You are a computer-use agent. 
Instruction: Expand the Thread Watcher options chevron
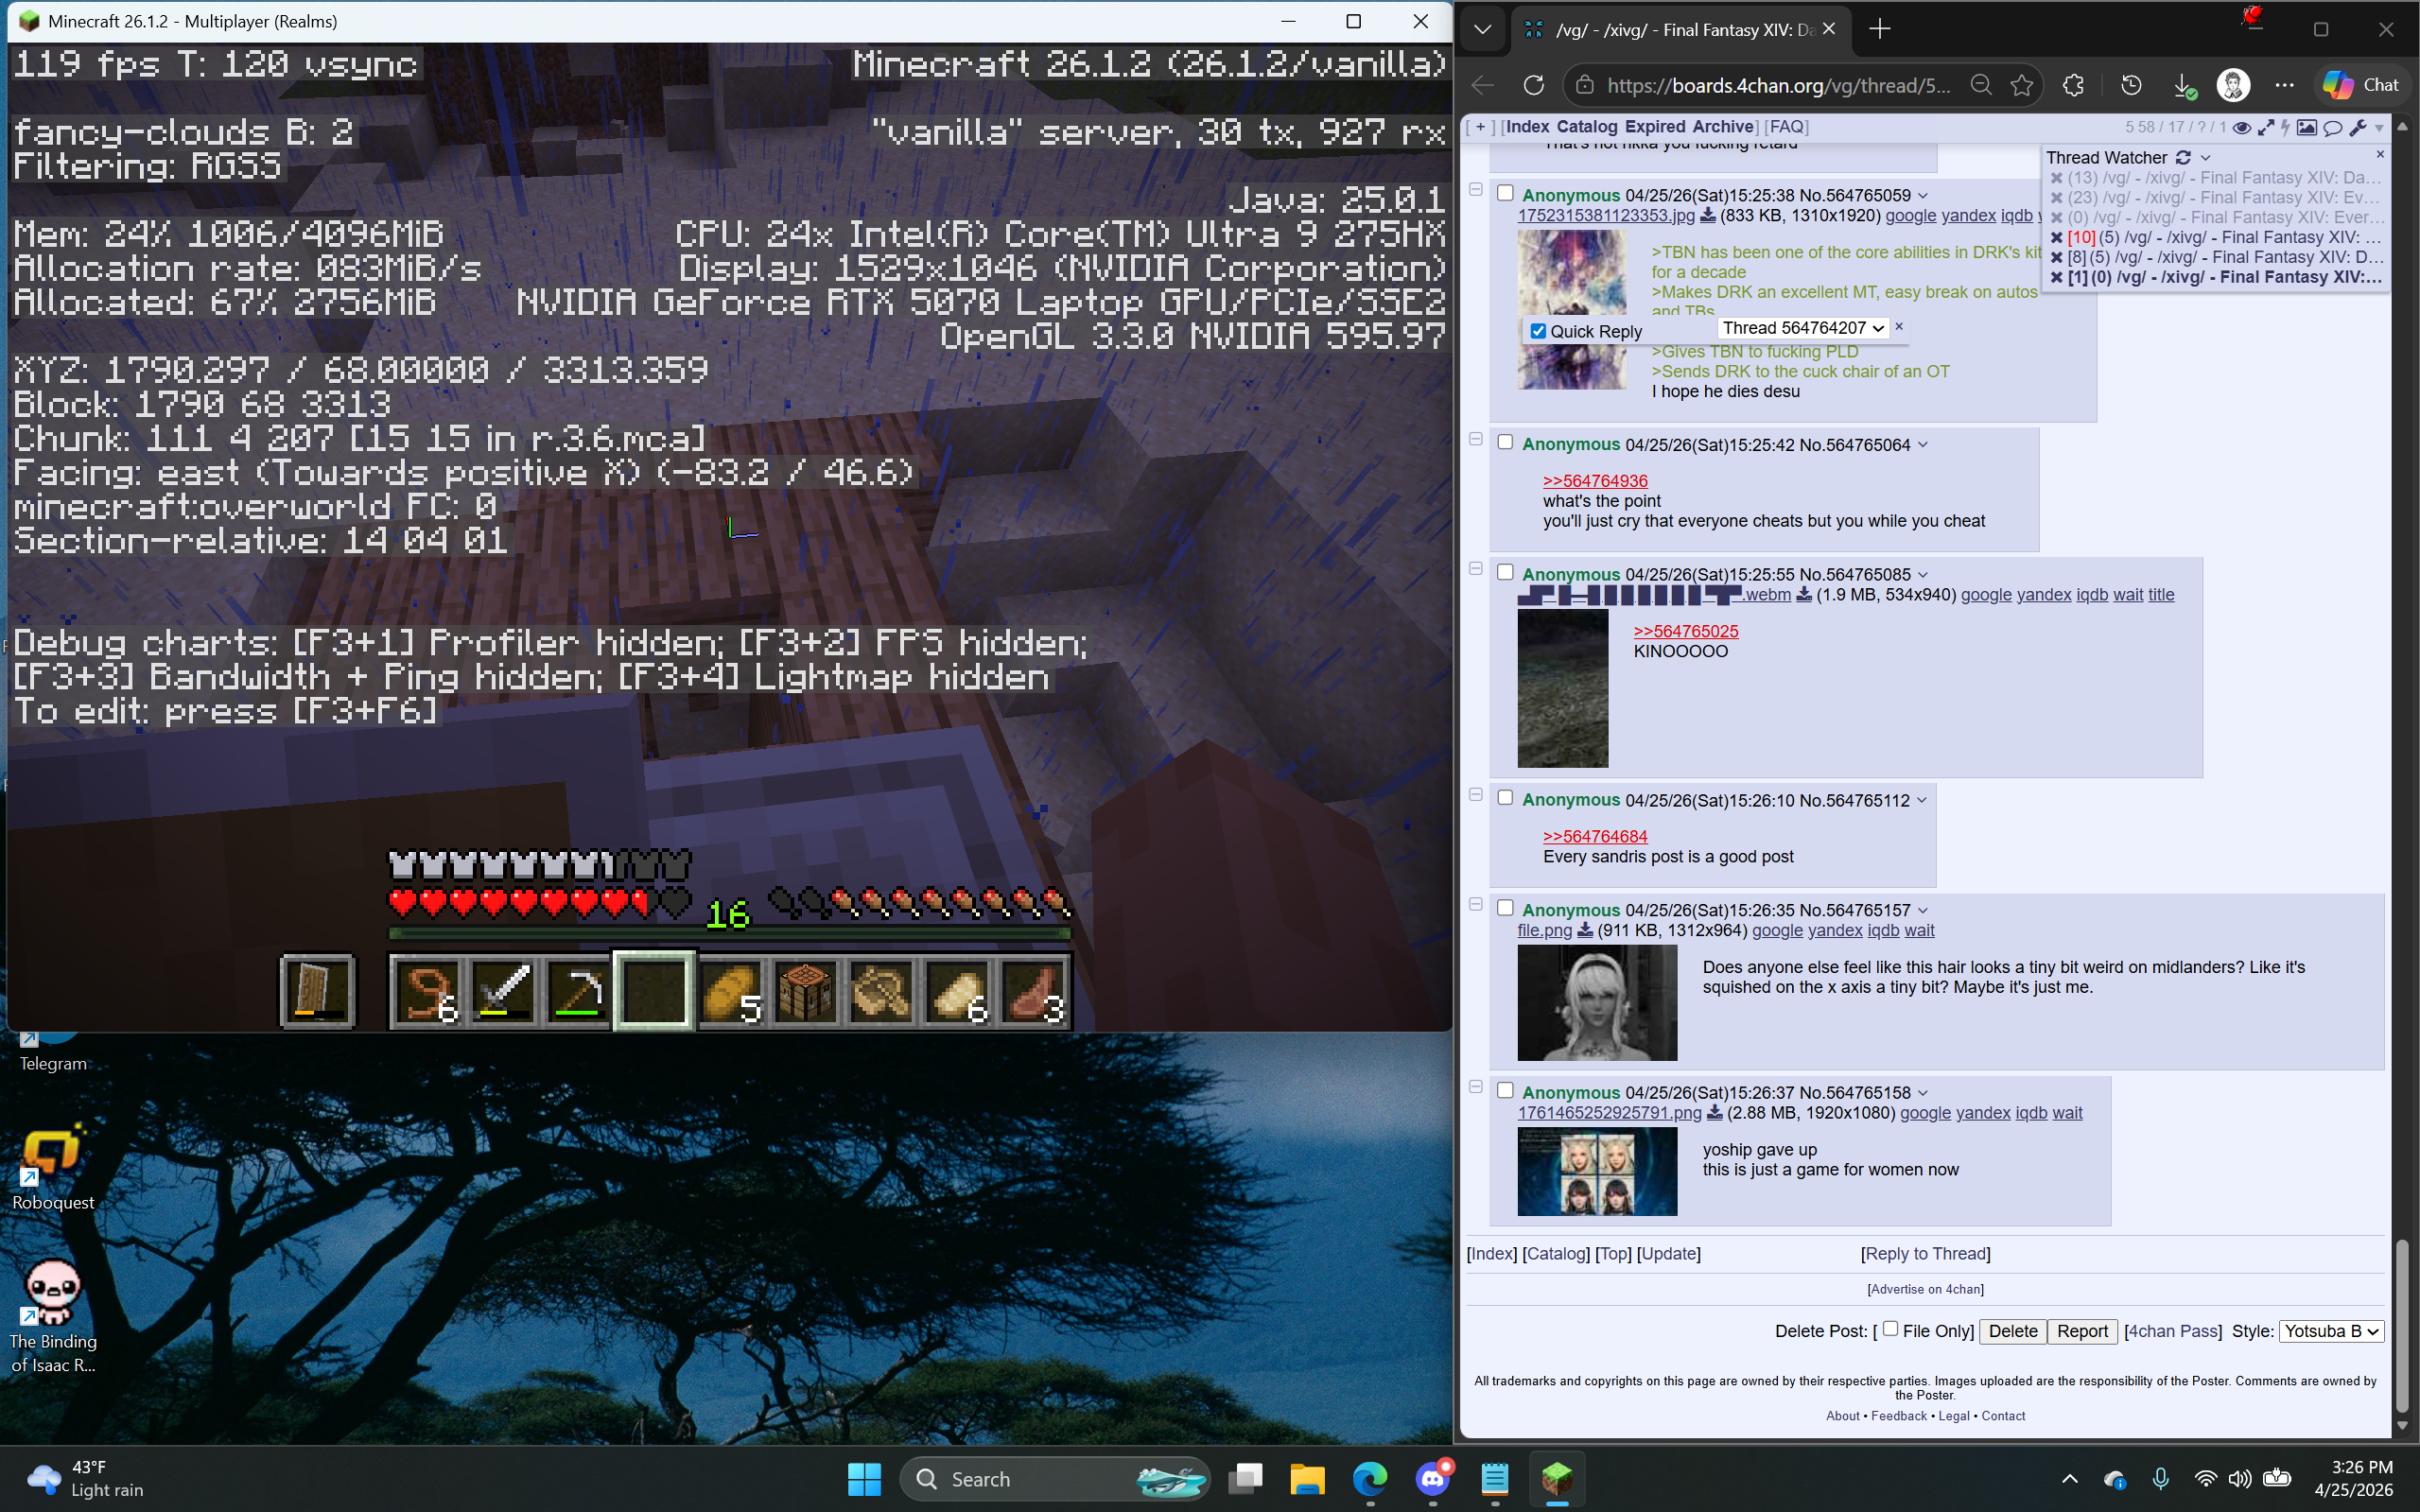pos(2206,158)
